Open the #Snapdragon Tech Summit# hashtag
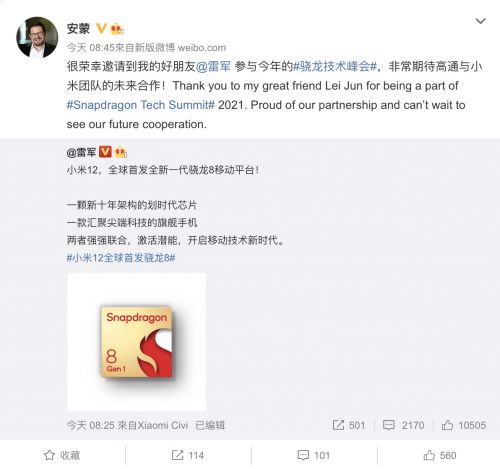 point(141,105)
